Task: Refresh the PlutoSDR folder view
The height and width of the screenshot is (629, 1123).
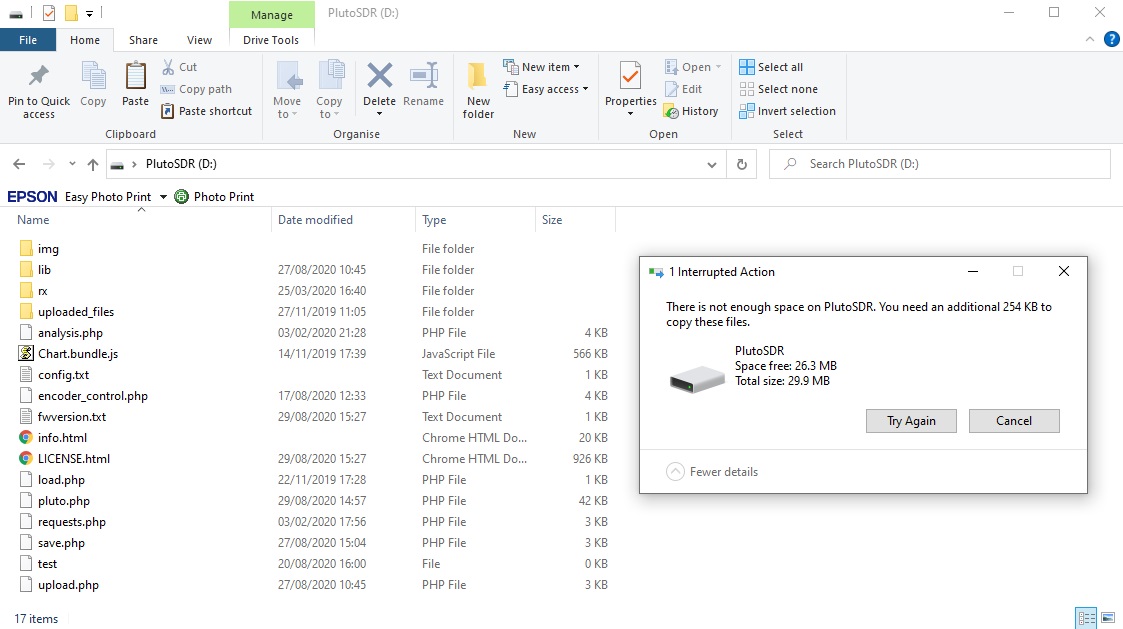Action: tap(741, 165)
